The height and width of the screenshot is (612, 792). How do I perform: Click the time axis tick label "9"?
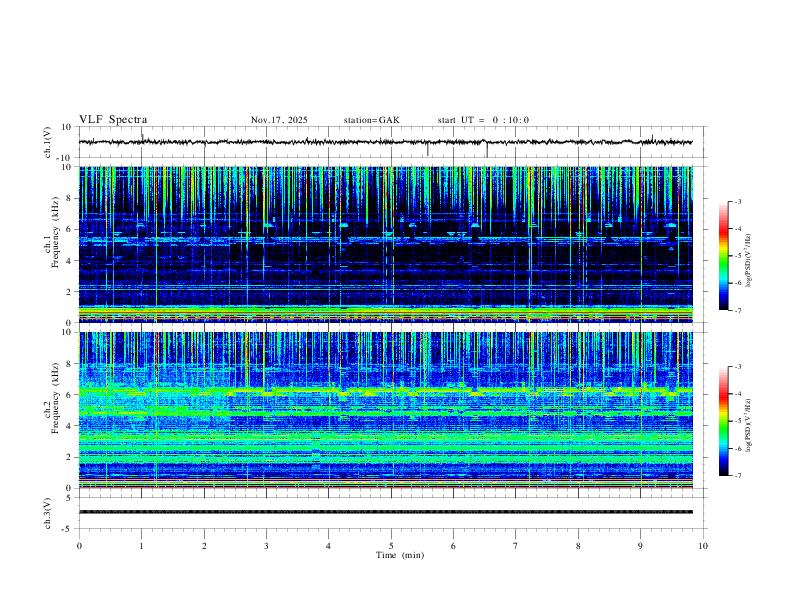pos(640,546)
